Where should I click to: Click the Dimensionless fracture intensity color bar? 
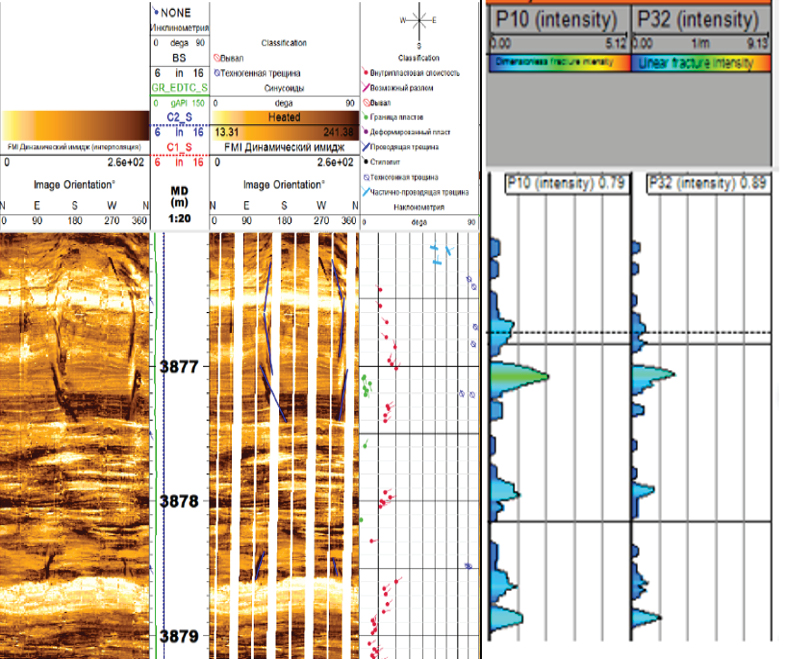(558, 62)
